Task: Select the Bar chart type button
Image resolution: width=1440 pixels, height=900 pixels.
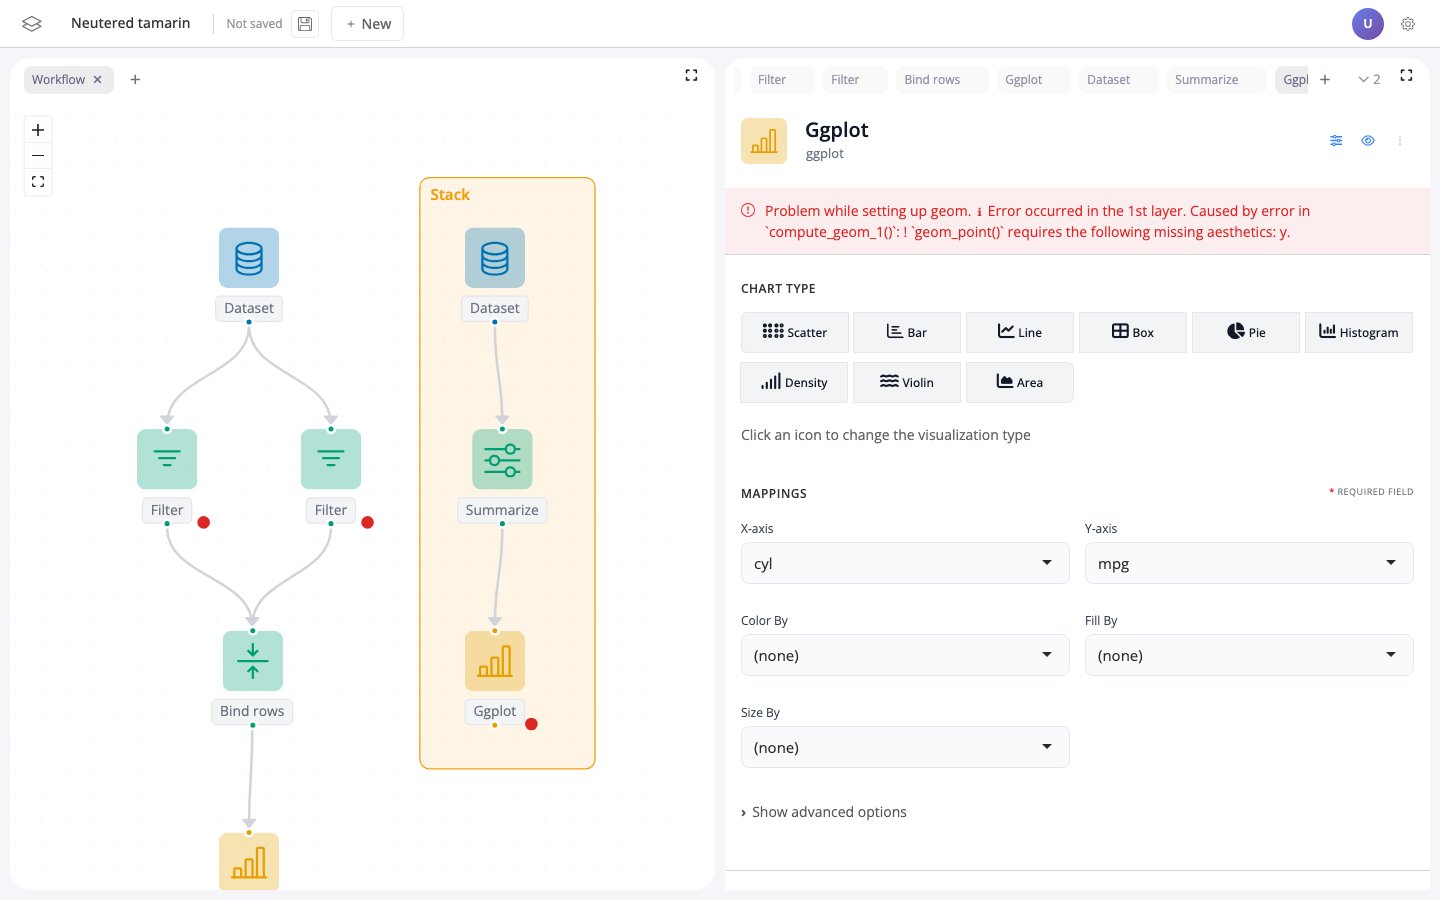Action: coord(907,332)
